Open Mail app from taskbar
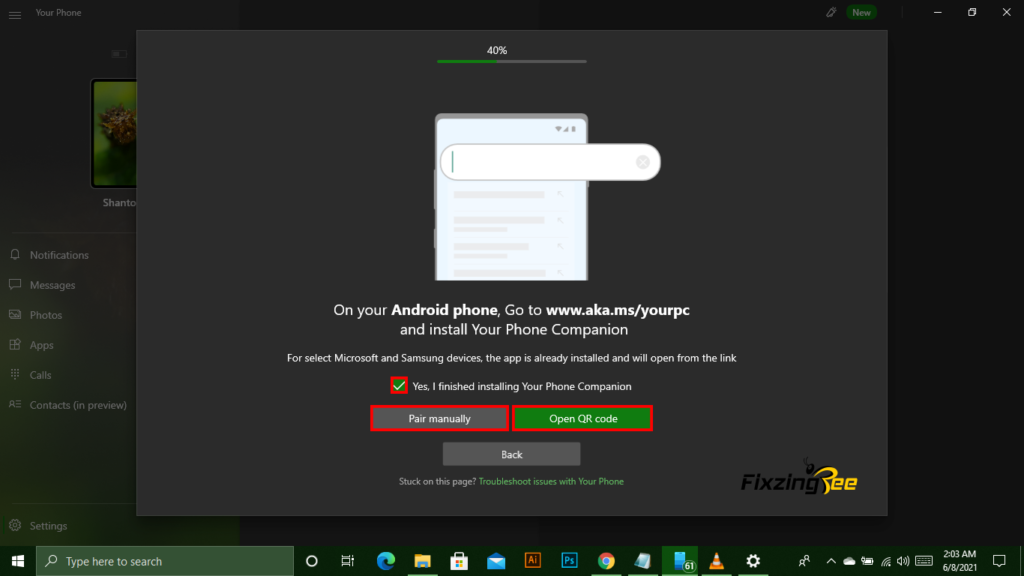The width and height of the screenshot is (1024, 576). [x=496, y=561]
